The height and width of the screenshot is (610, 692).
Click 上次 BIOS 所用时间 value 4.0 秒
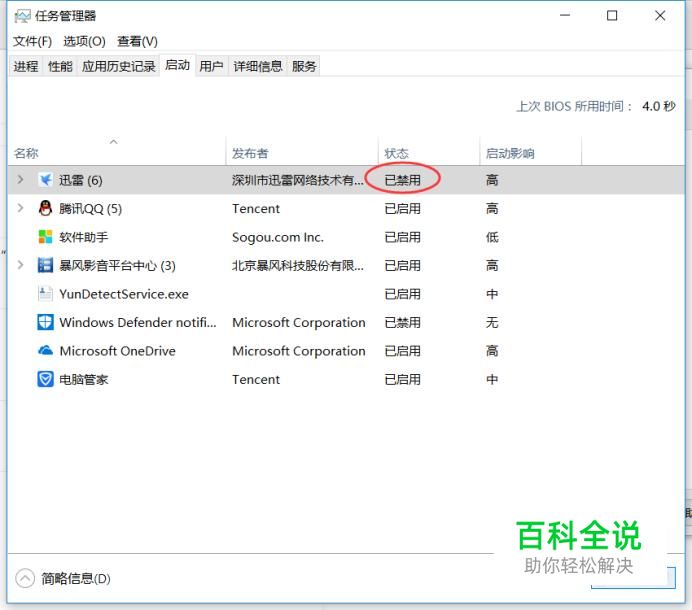pyautogui.click(x=658, y=106)
